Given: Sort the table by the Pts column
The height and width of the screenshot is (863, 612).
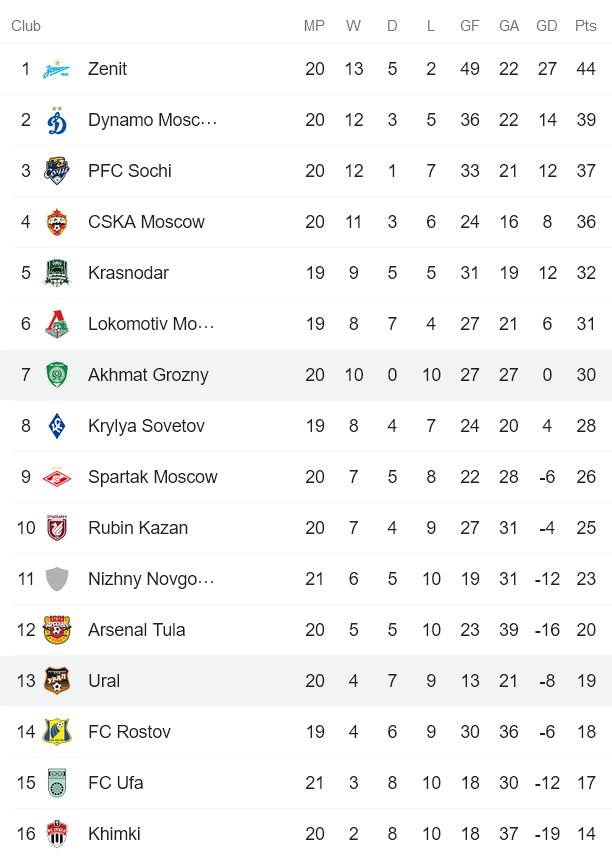Looking at the screenshot, I should point(587,26).
